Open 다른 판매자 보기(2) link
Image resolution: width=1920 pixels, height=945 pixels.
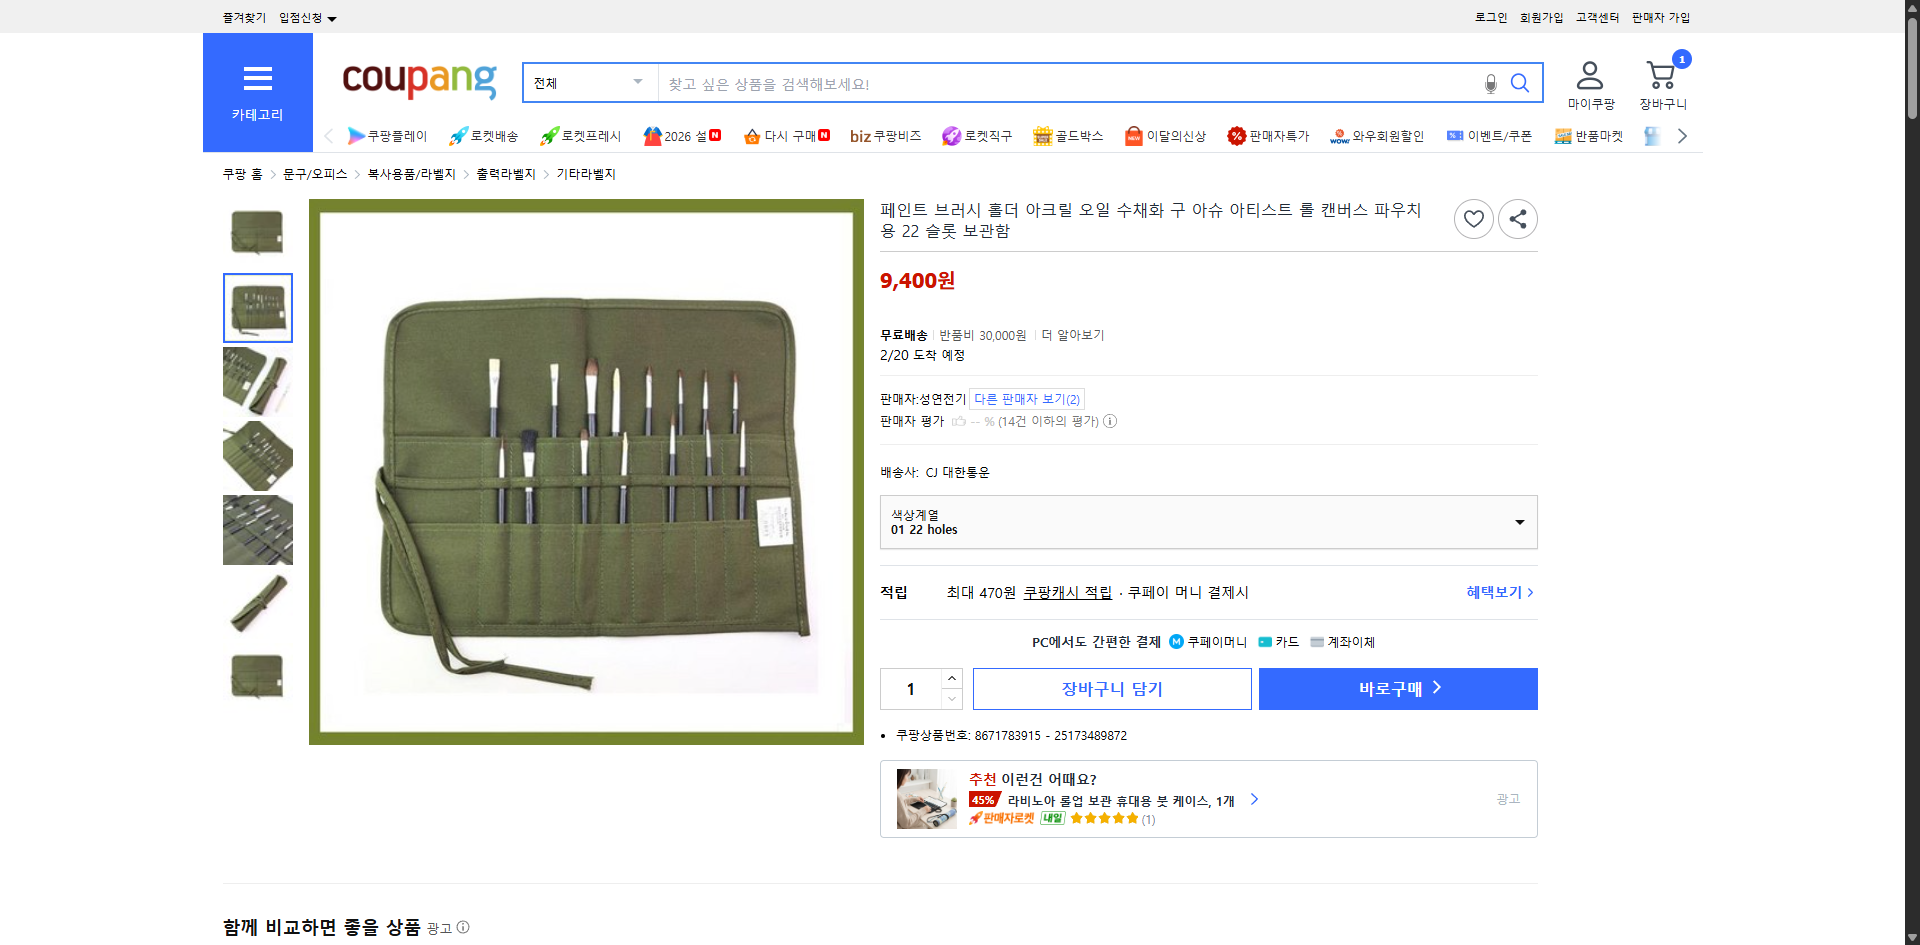tap(1026, 398)
